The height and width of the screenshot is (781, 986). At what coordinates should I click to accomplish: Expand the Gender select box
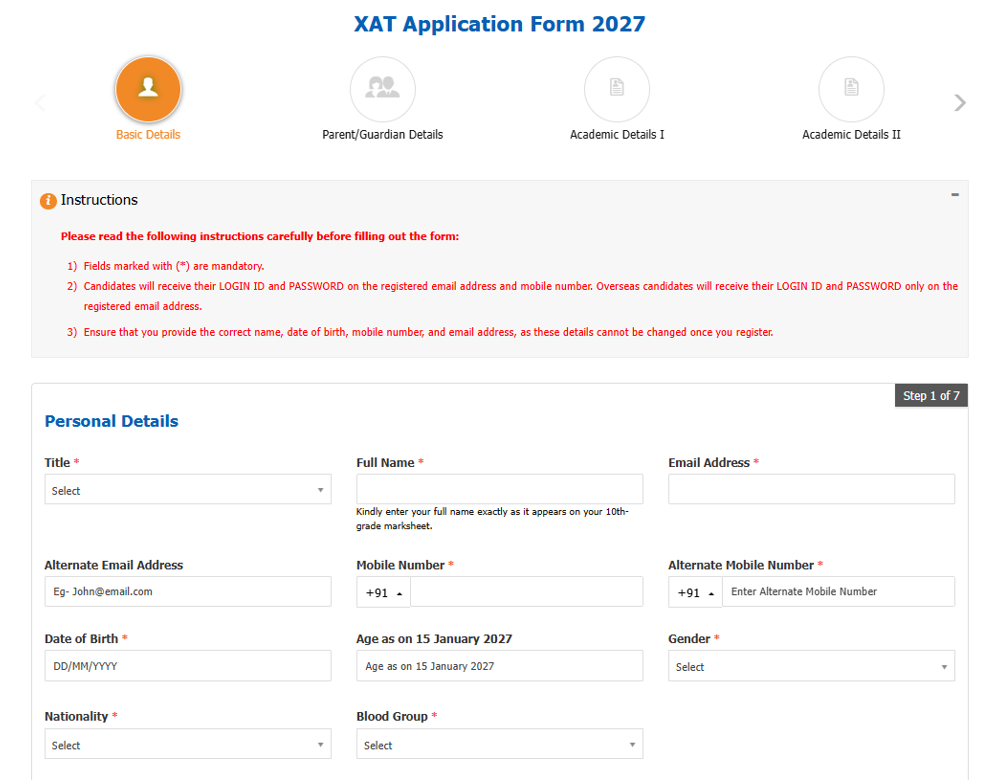811,666
